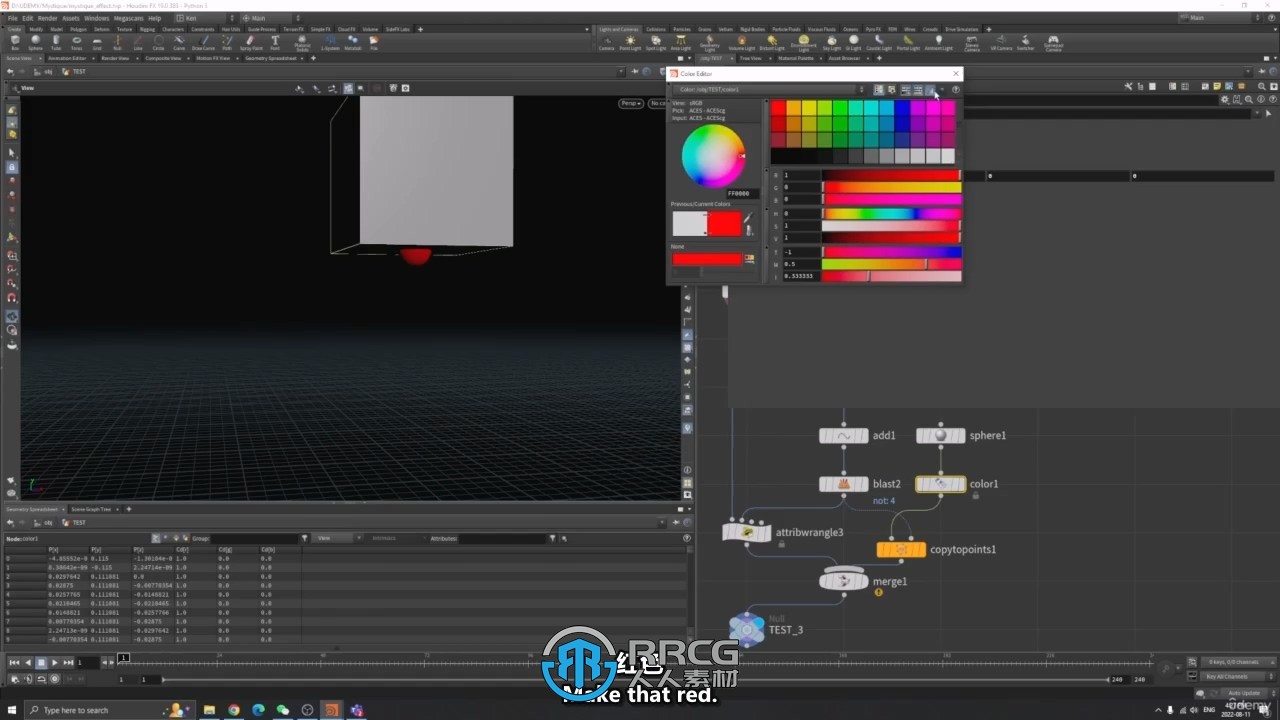
Task: Toggle the Point Light shelf tool
Action: tap(630, 42)
